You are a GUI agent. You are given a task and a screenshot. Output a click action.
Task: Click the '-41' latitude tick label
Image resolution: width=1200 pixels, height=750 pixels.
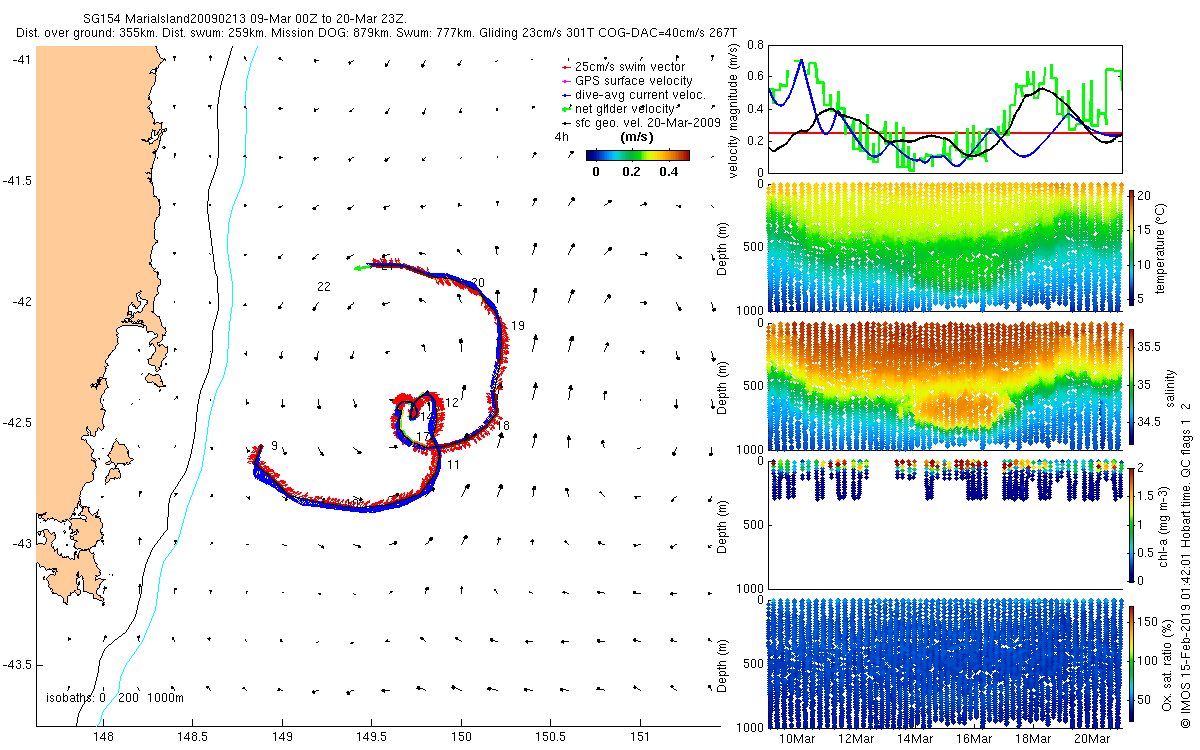(21, 60)
